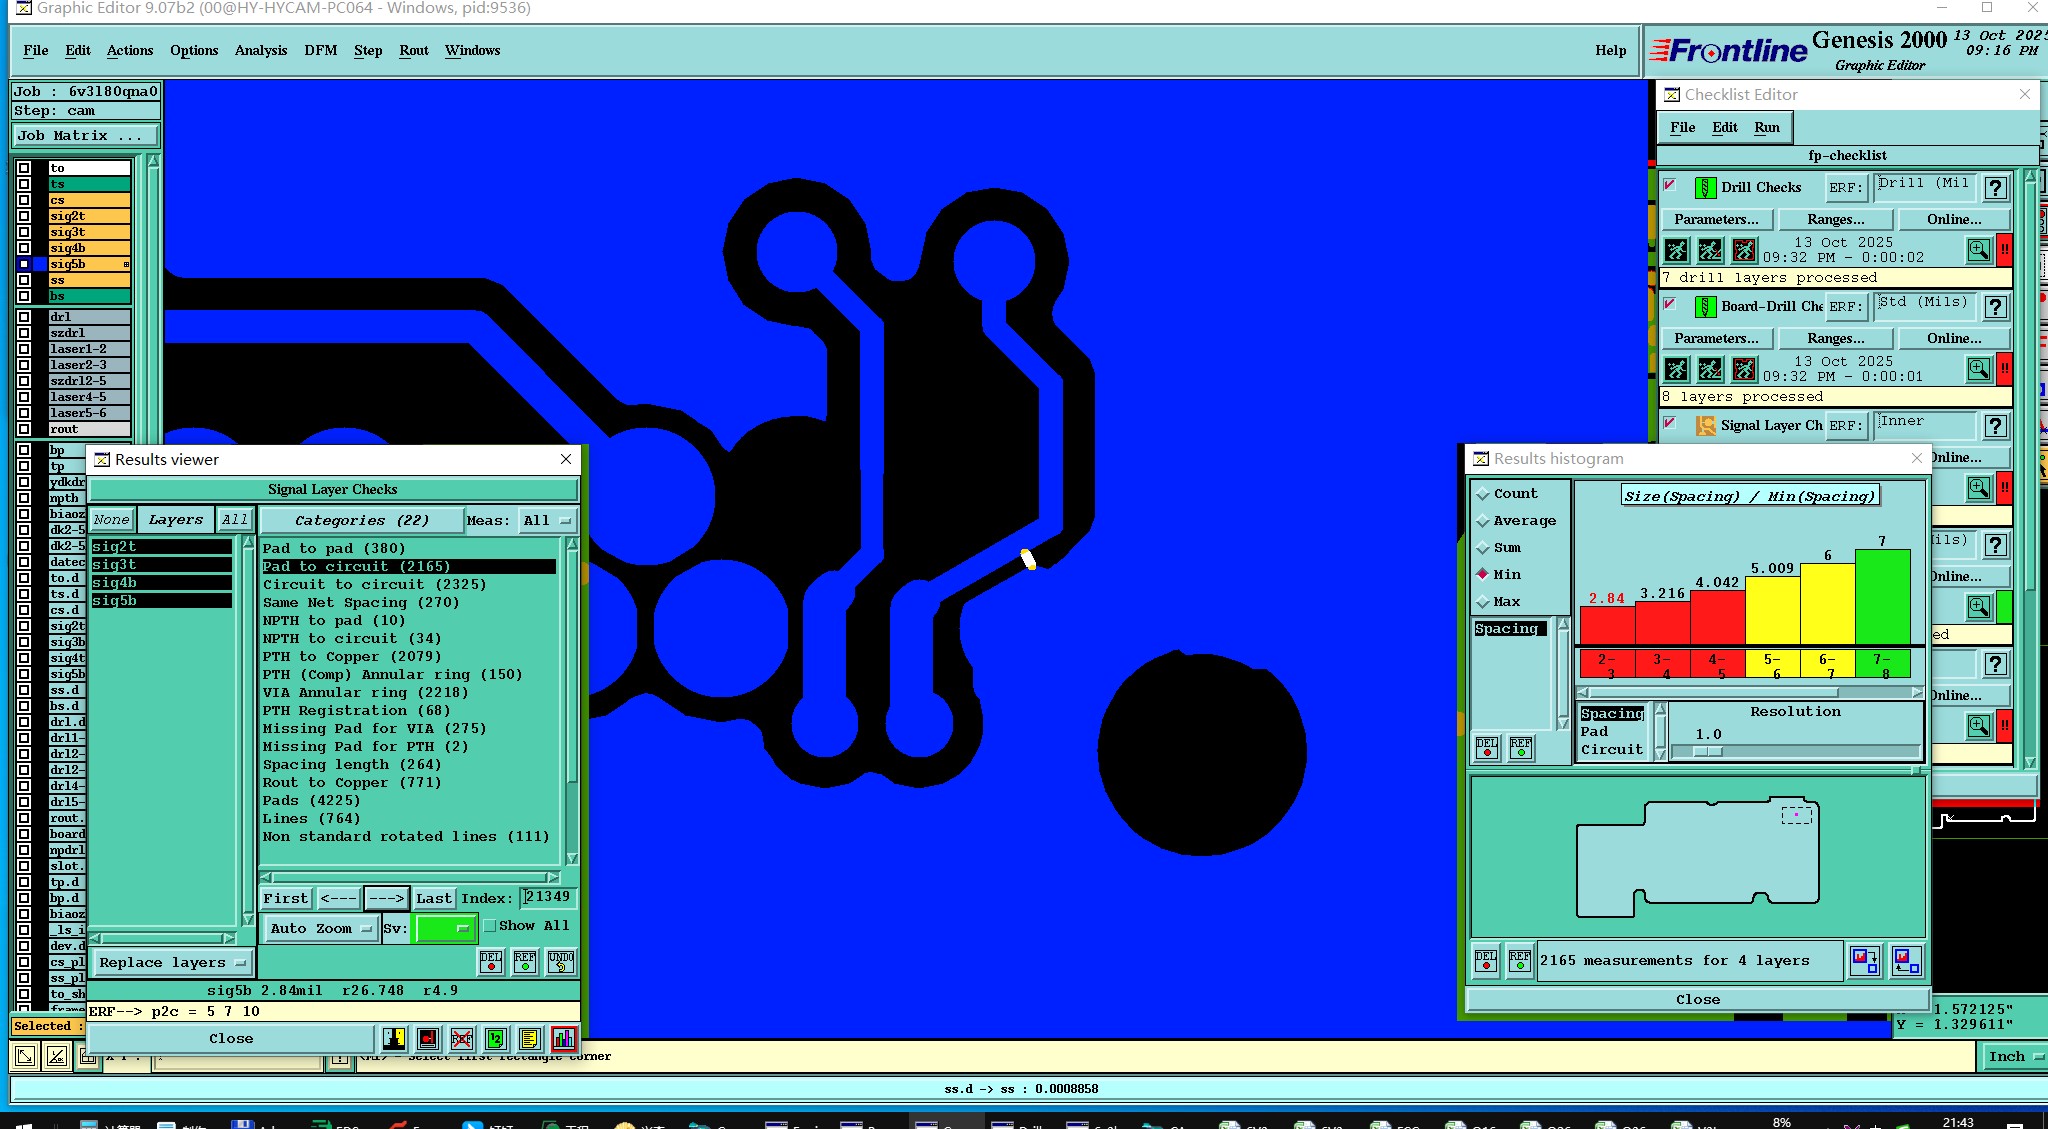Open the Meas All dropdown
Screen dimensions: 2048x1129
[x=547, y=521]
